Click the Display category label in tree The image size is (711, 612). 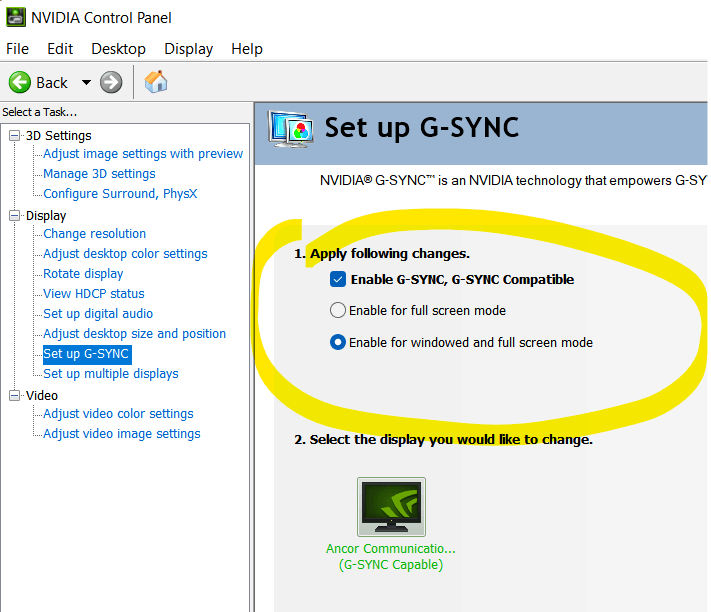tap(46, 215)
